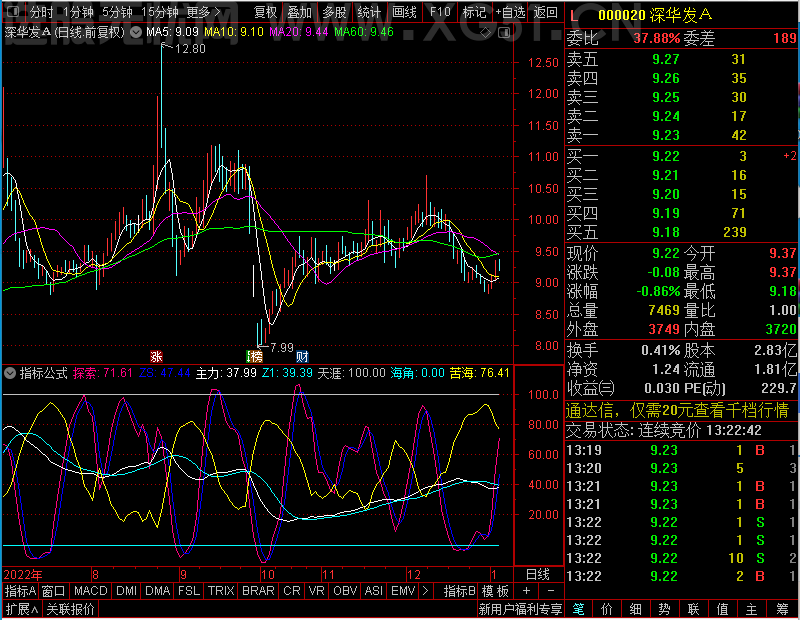
Task: Click the 卖五 price 9.27
Action: click(x=666, y=59)
